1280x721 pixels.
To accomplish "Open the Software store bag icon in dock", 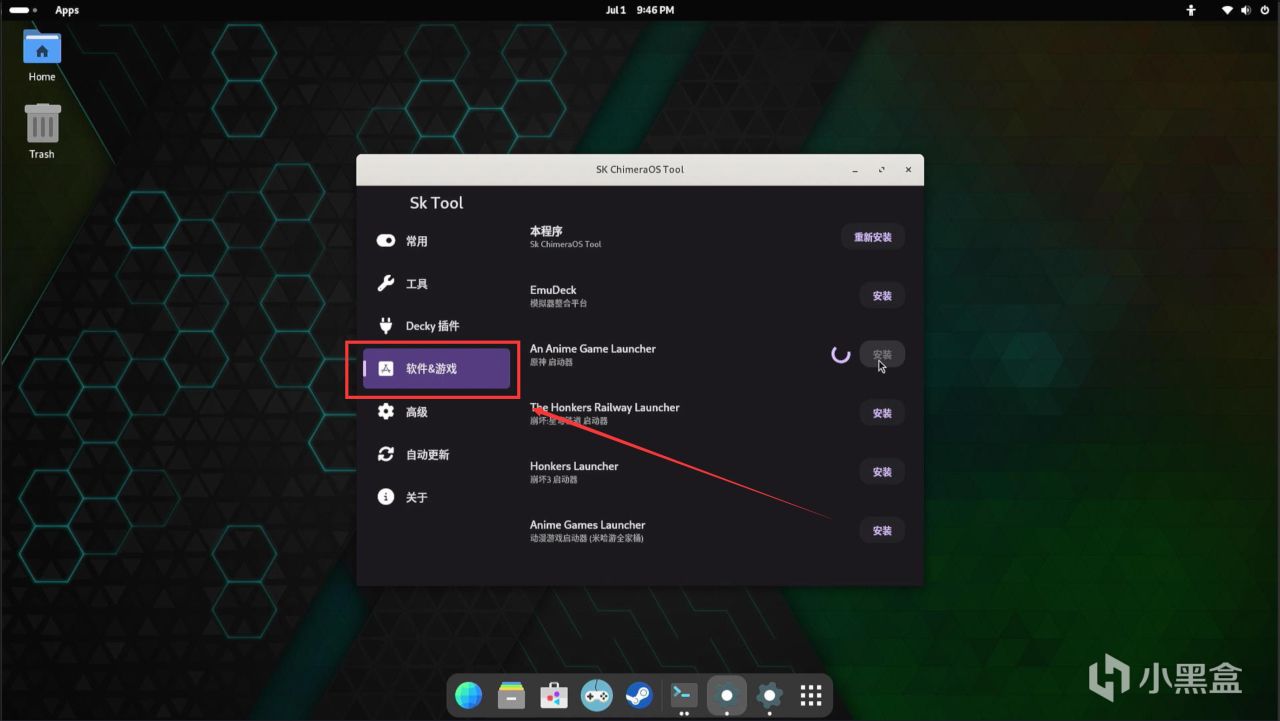I will [x=554, y=695].
